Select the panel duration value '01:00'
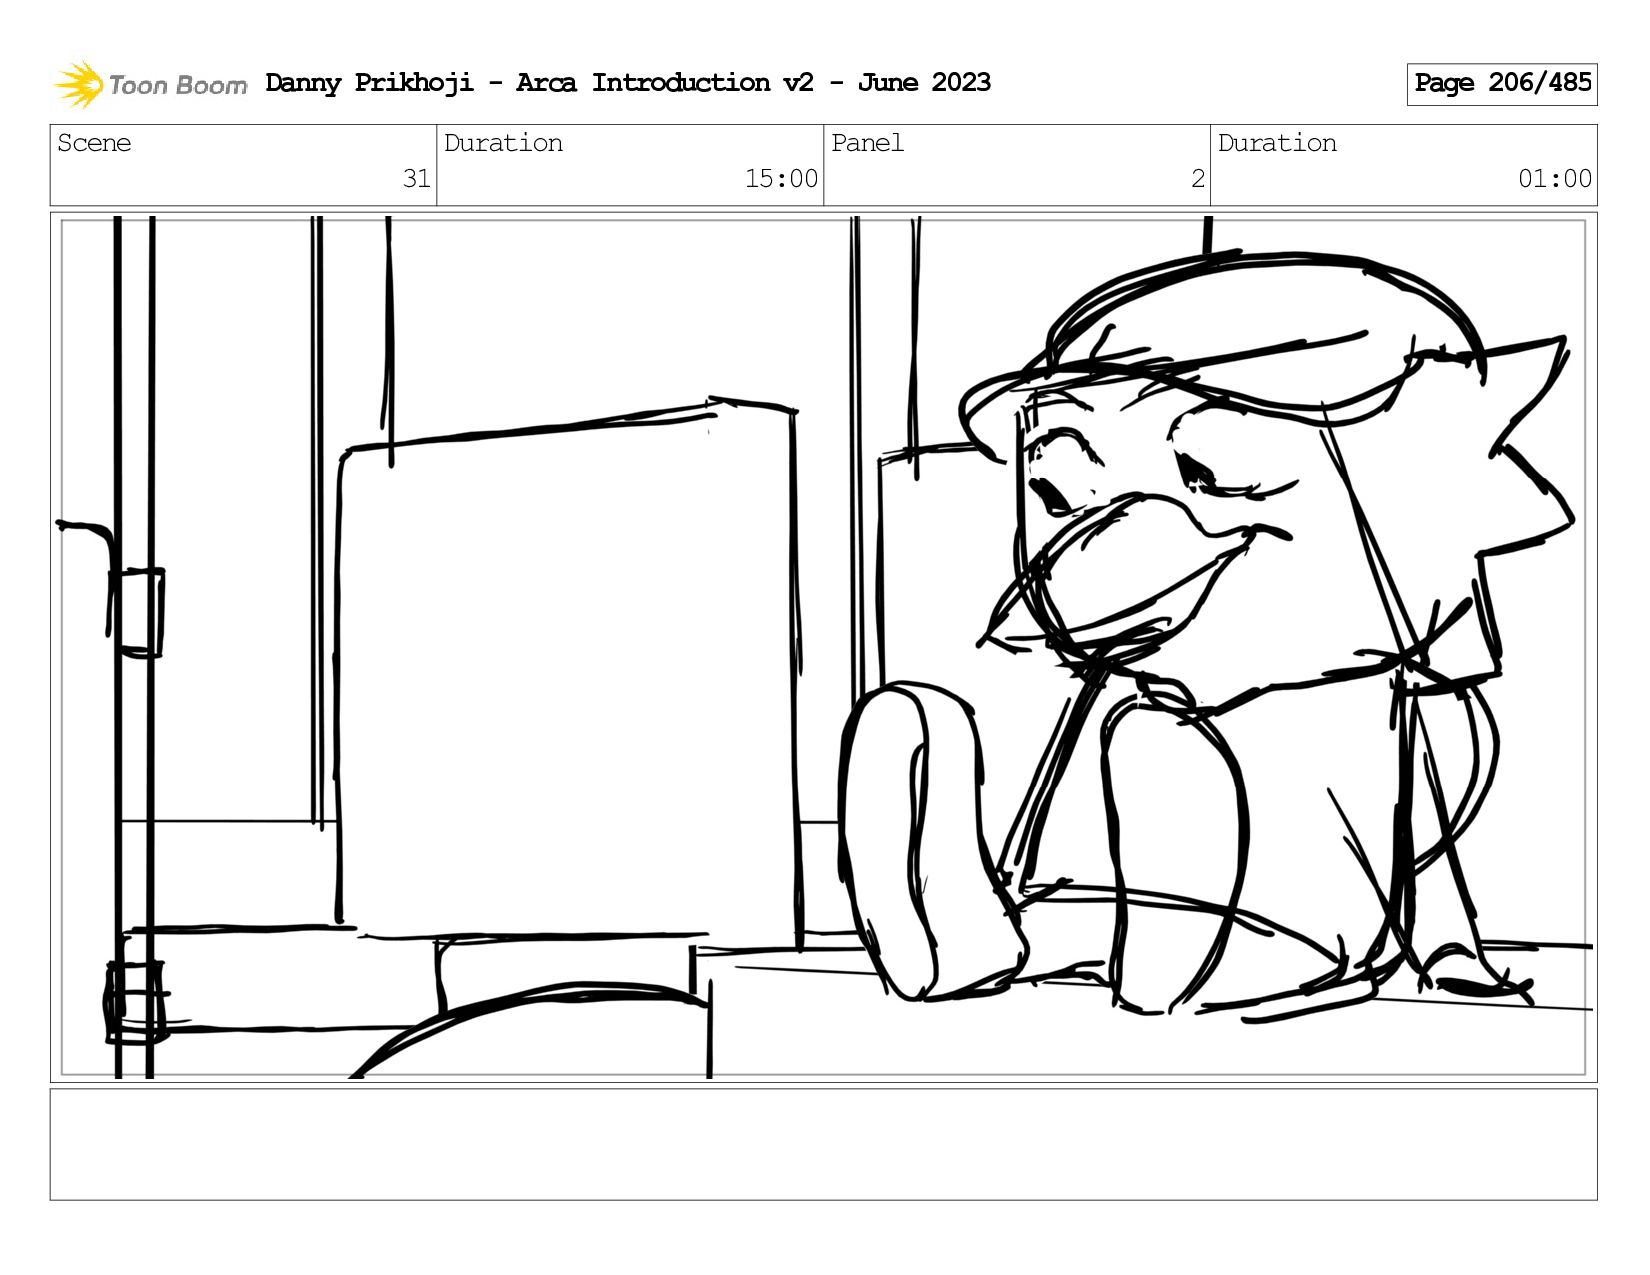Screen dimensions: 1650x1275 (1555, 179)
